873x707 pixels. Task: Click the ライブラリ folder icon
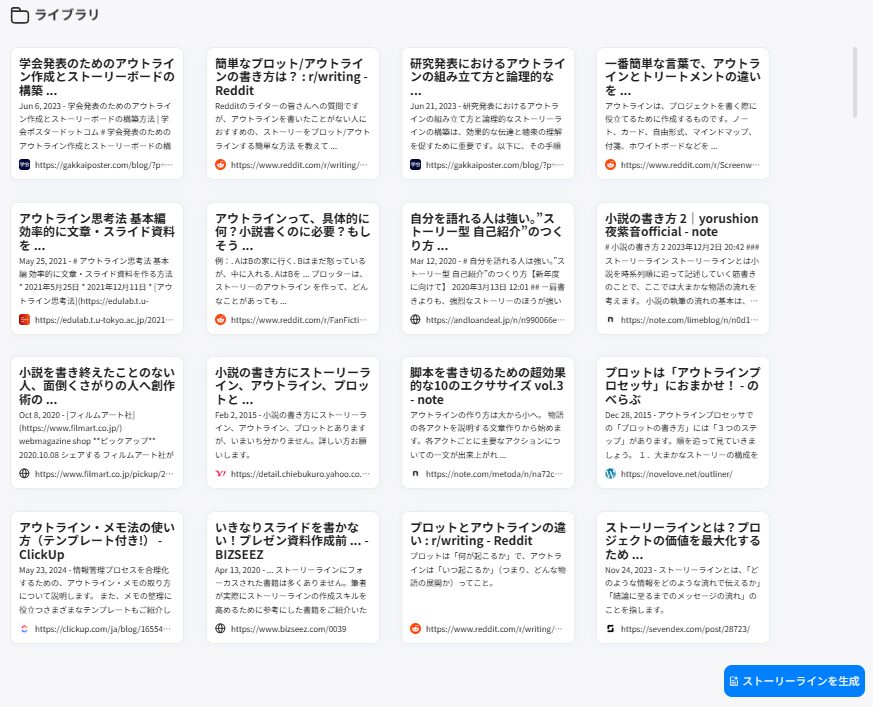[x=18, y=15]
